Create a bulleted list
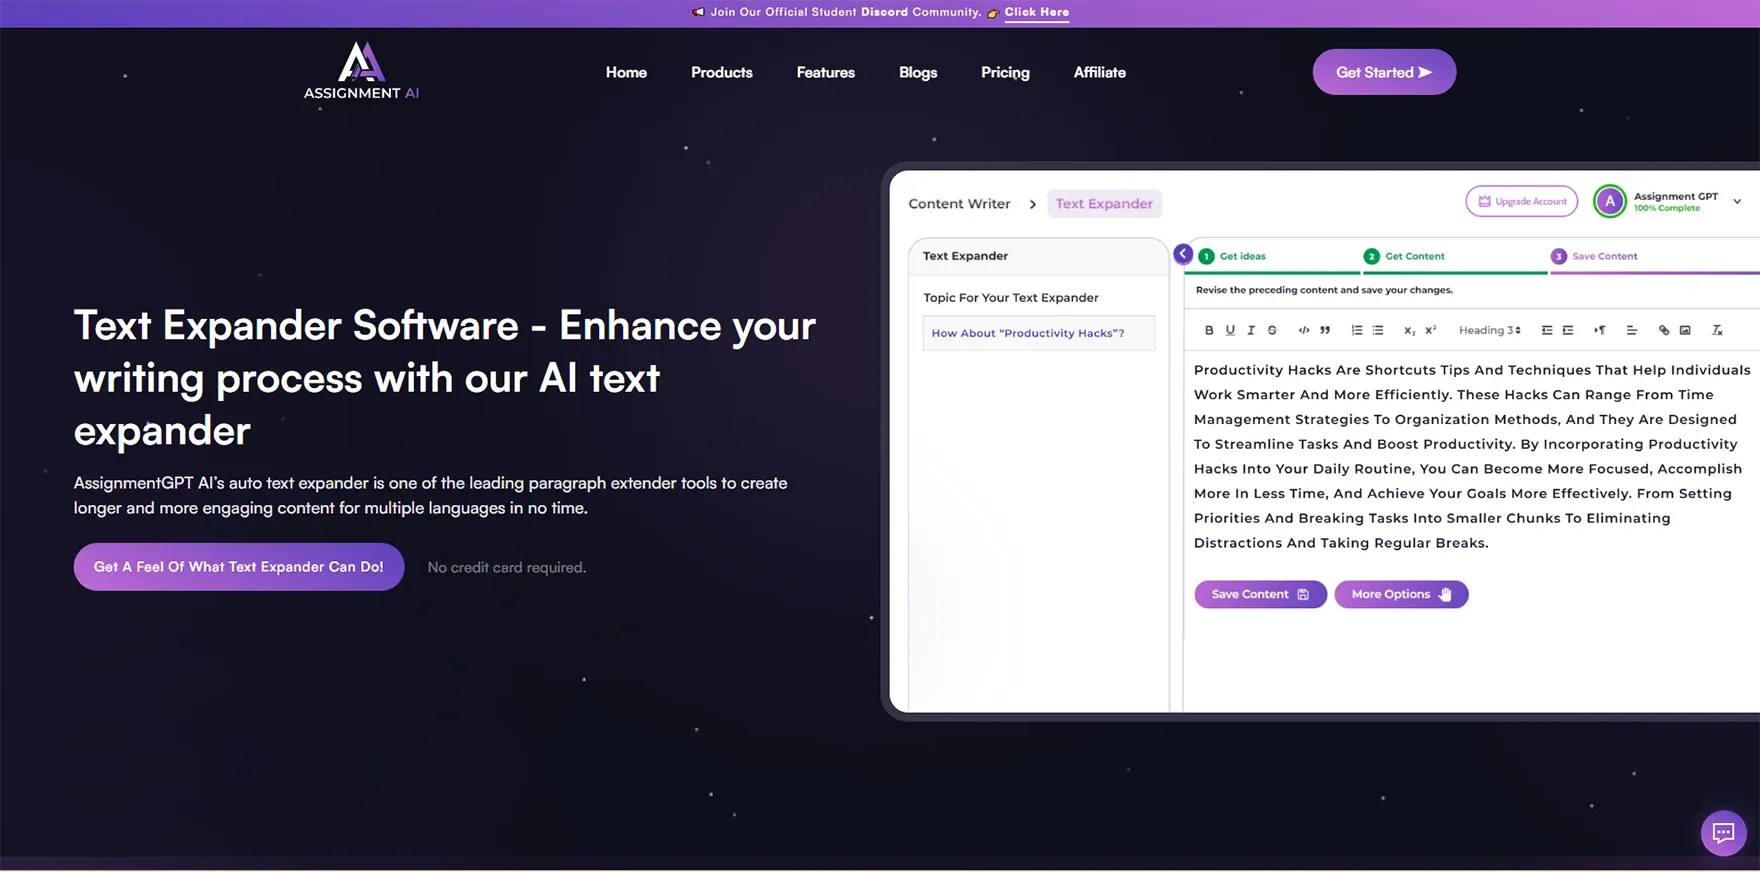This screenshot has width=1760, height=872. pos(1378,330)
